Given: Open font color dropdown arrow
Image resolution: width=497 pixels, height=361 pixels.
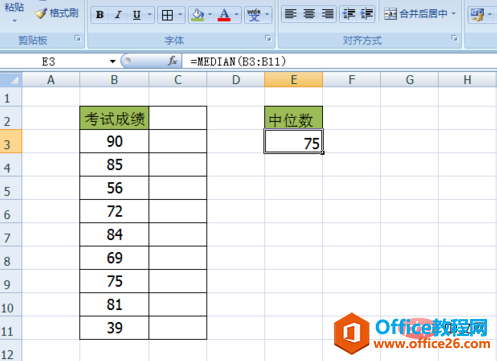Looking at the screenshot, I should [237, 15].
